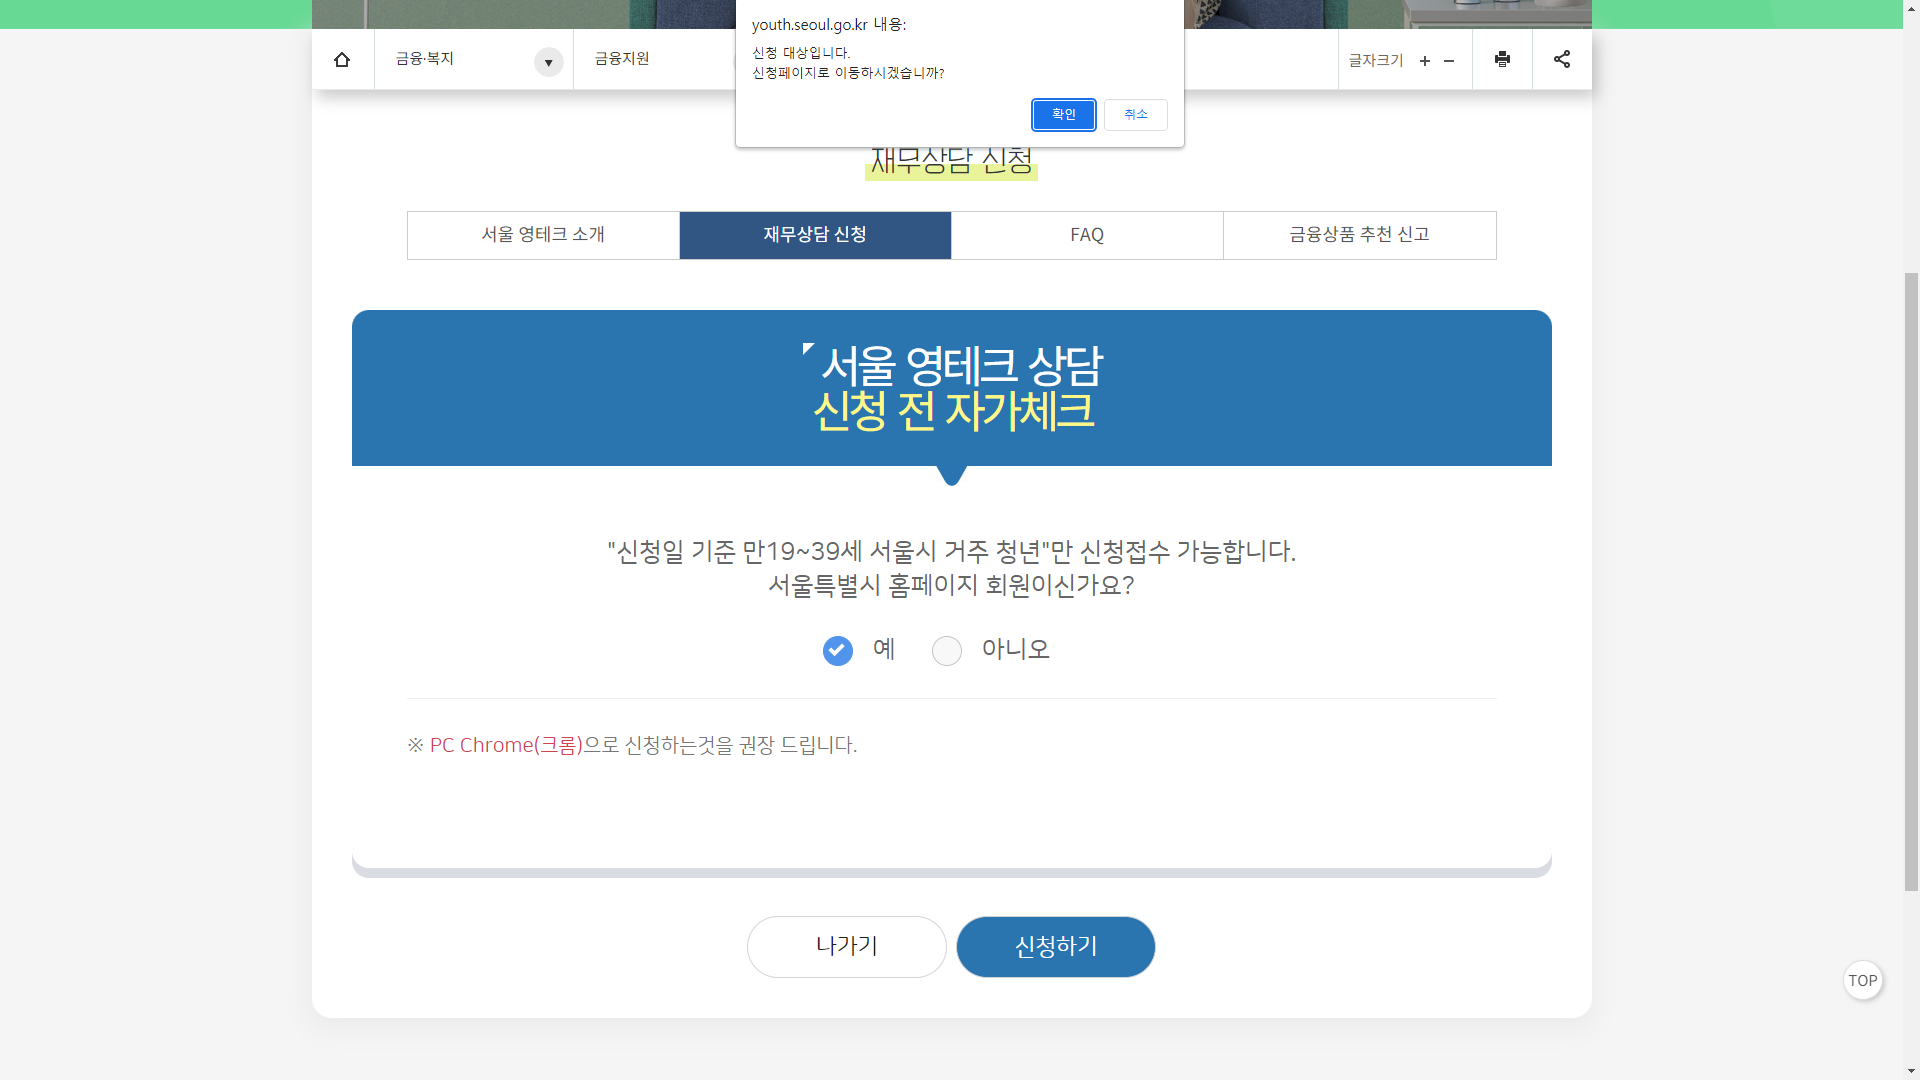
Task: Click the share icon
Action: point(1562,60)
